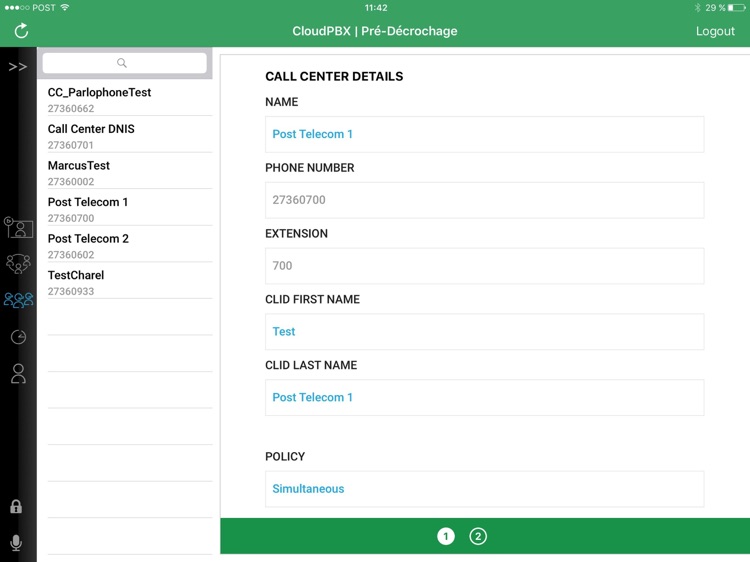Tap the lock icon in sidebar
This screenshot has width=750, height=562.
coord(16,507)
